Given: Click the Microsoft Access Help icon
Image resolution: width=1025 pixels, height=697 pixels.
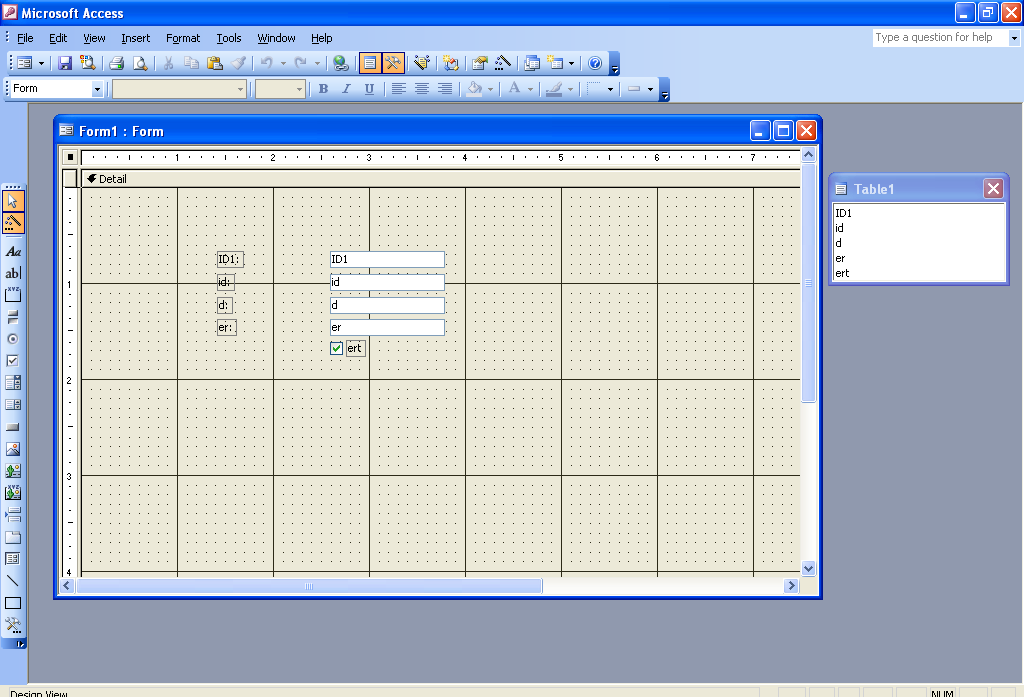Looking at the screenshot, I should [595, 63].
